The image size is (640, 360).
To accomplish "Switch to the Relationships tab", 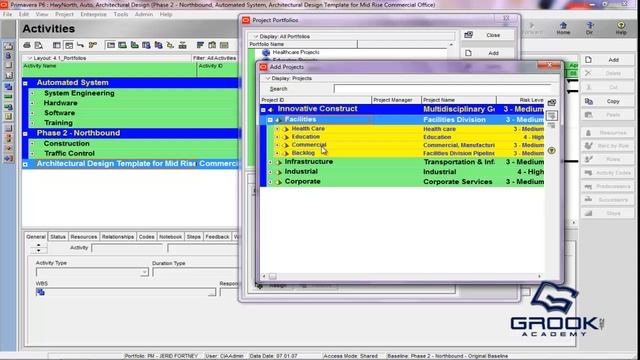I will tap(118, 237).
